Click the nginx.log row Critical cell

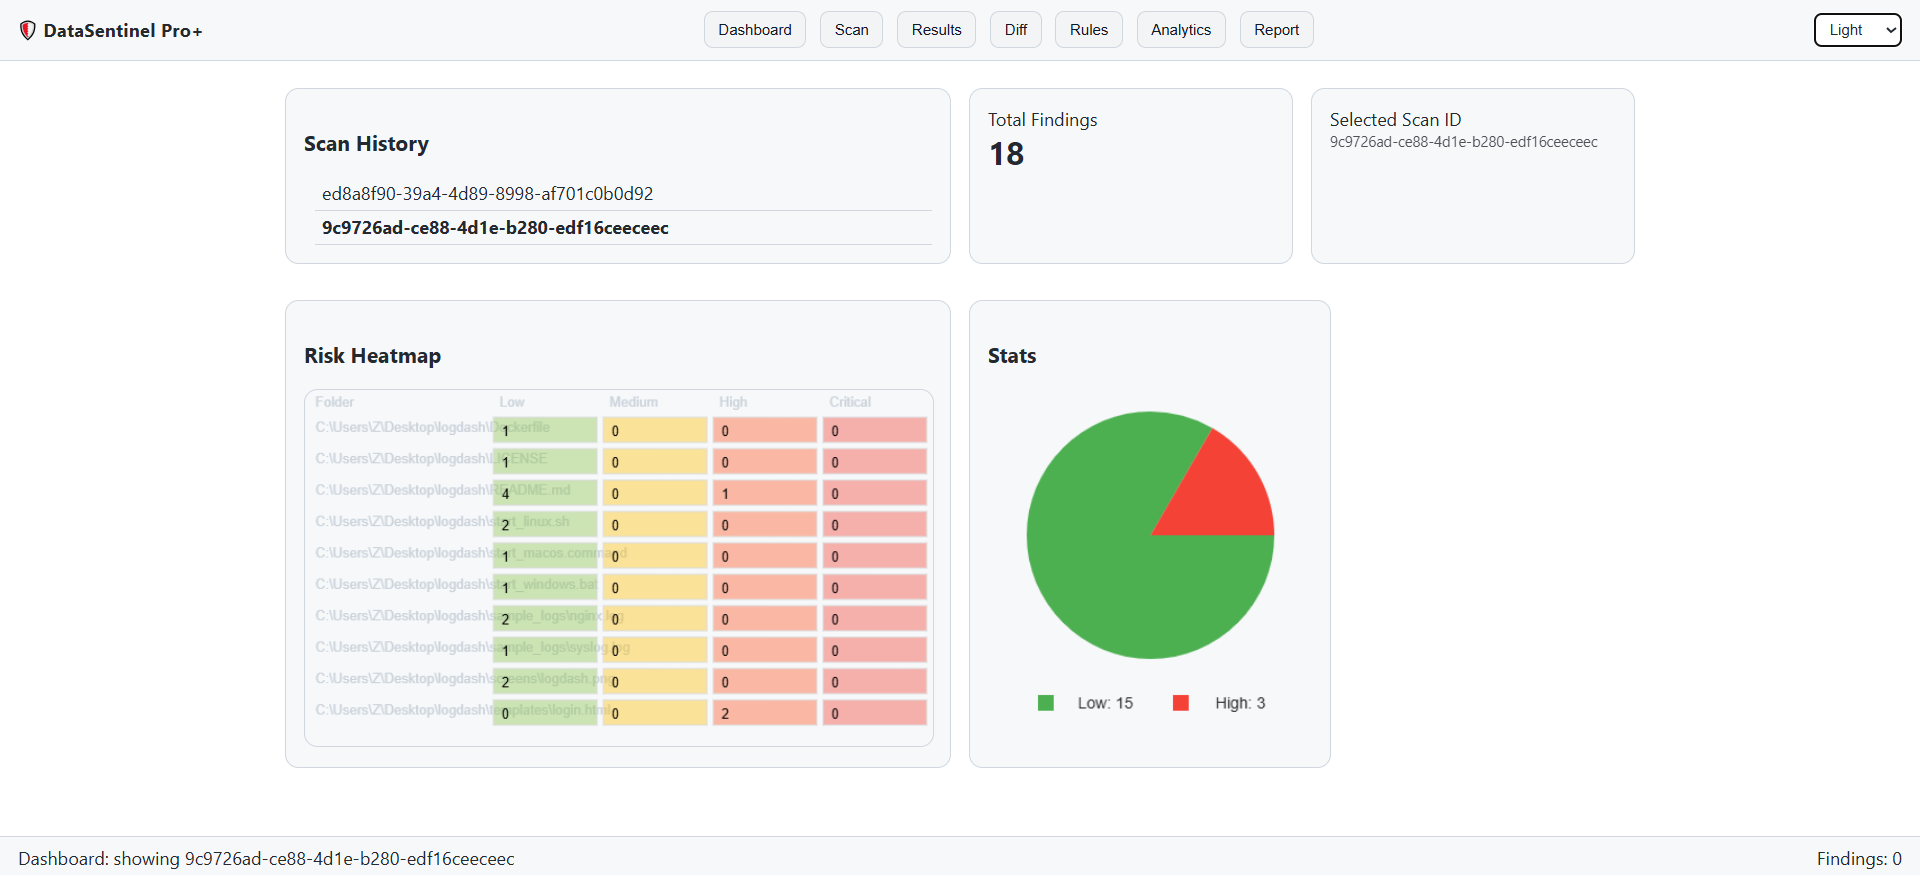tap(875, 619)
